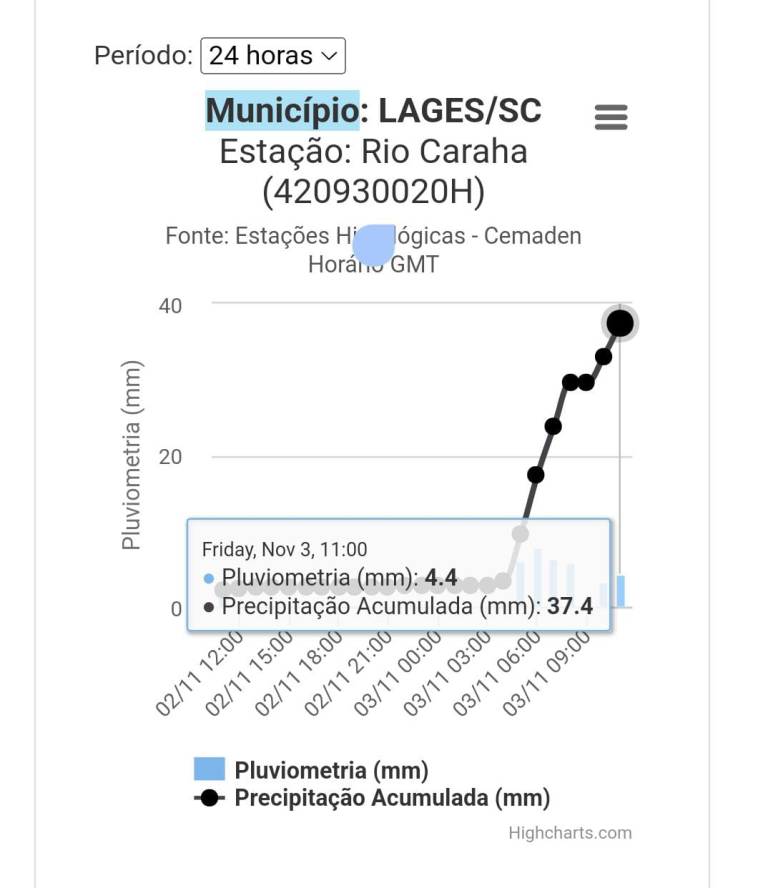Click the Estação: Rio Caraha station title
768x888 pixels.
point(373,152)
